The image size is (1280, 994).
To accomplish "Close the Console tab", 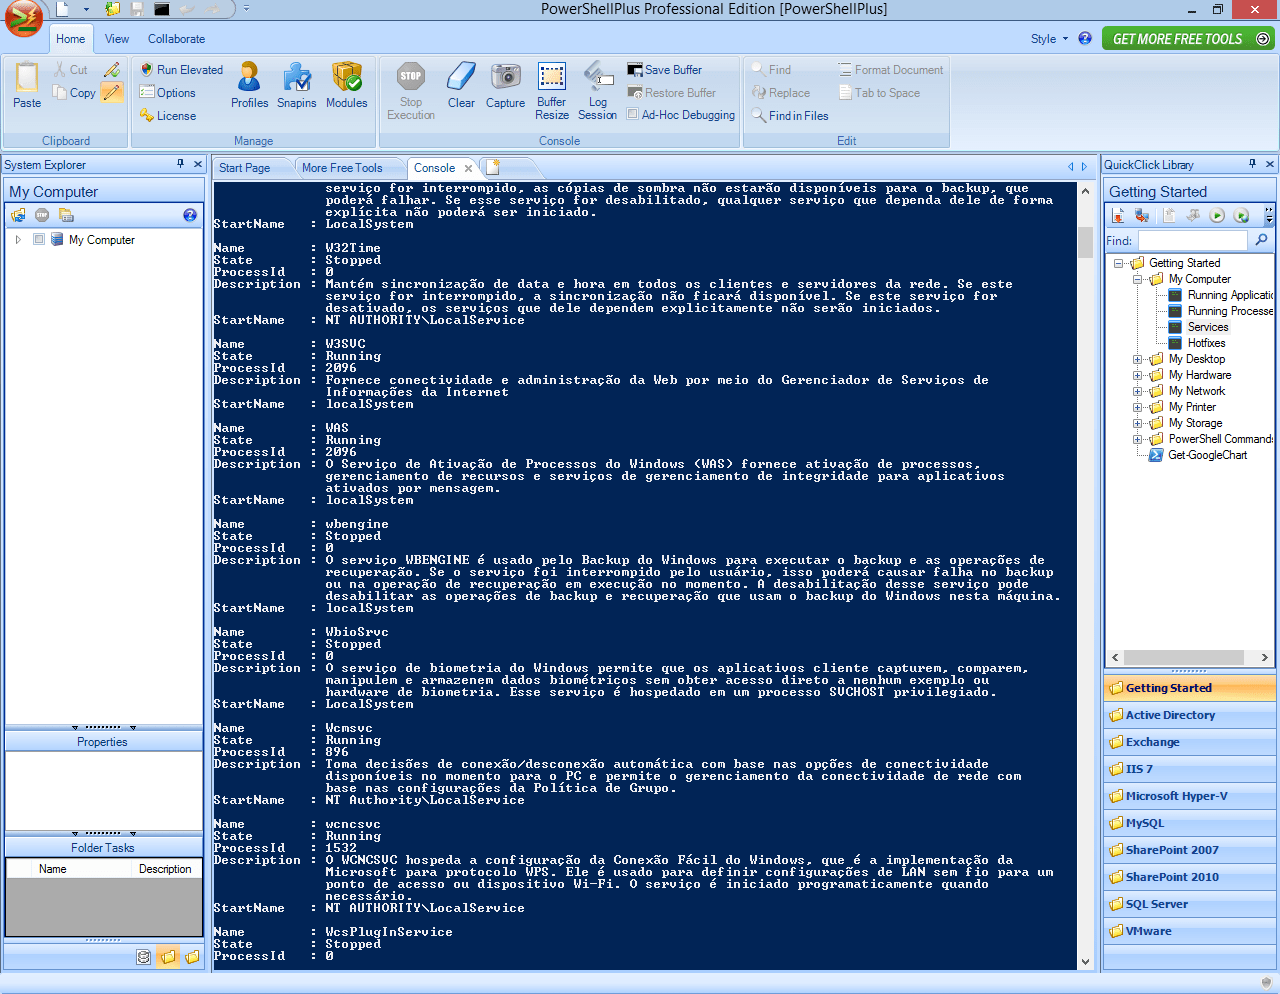I will click(468, 168).
